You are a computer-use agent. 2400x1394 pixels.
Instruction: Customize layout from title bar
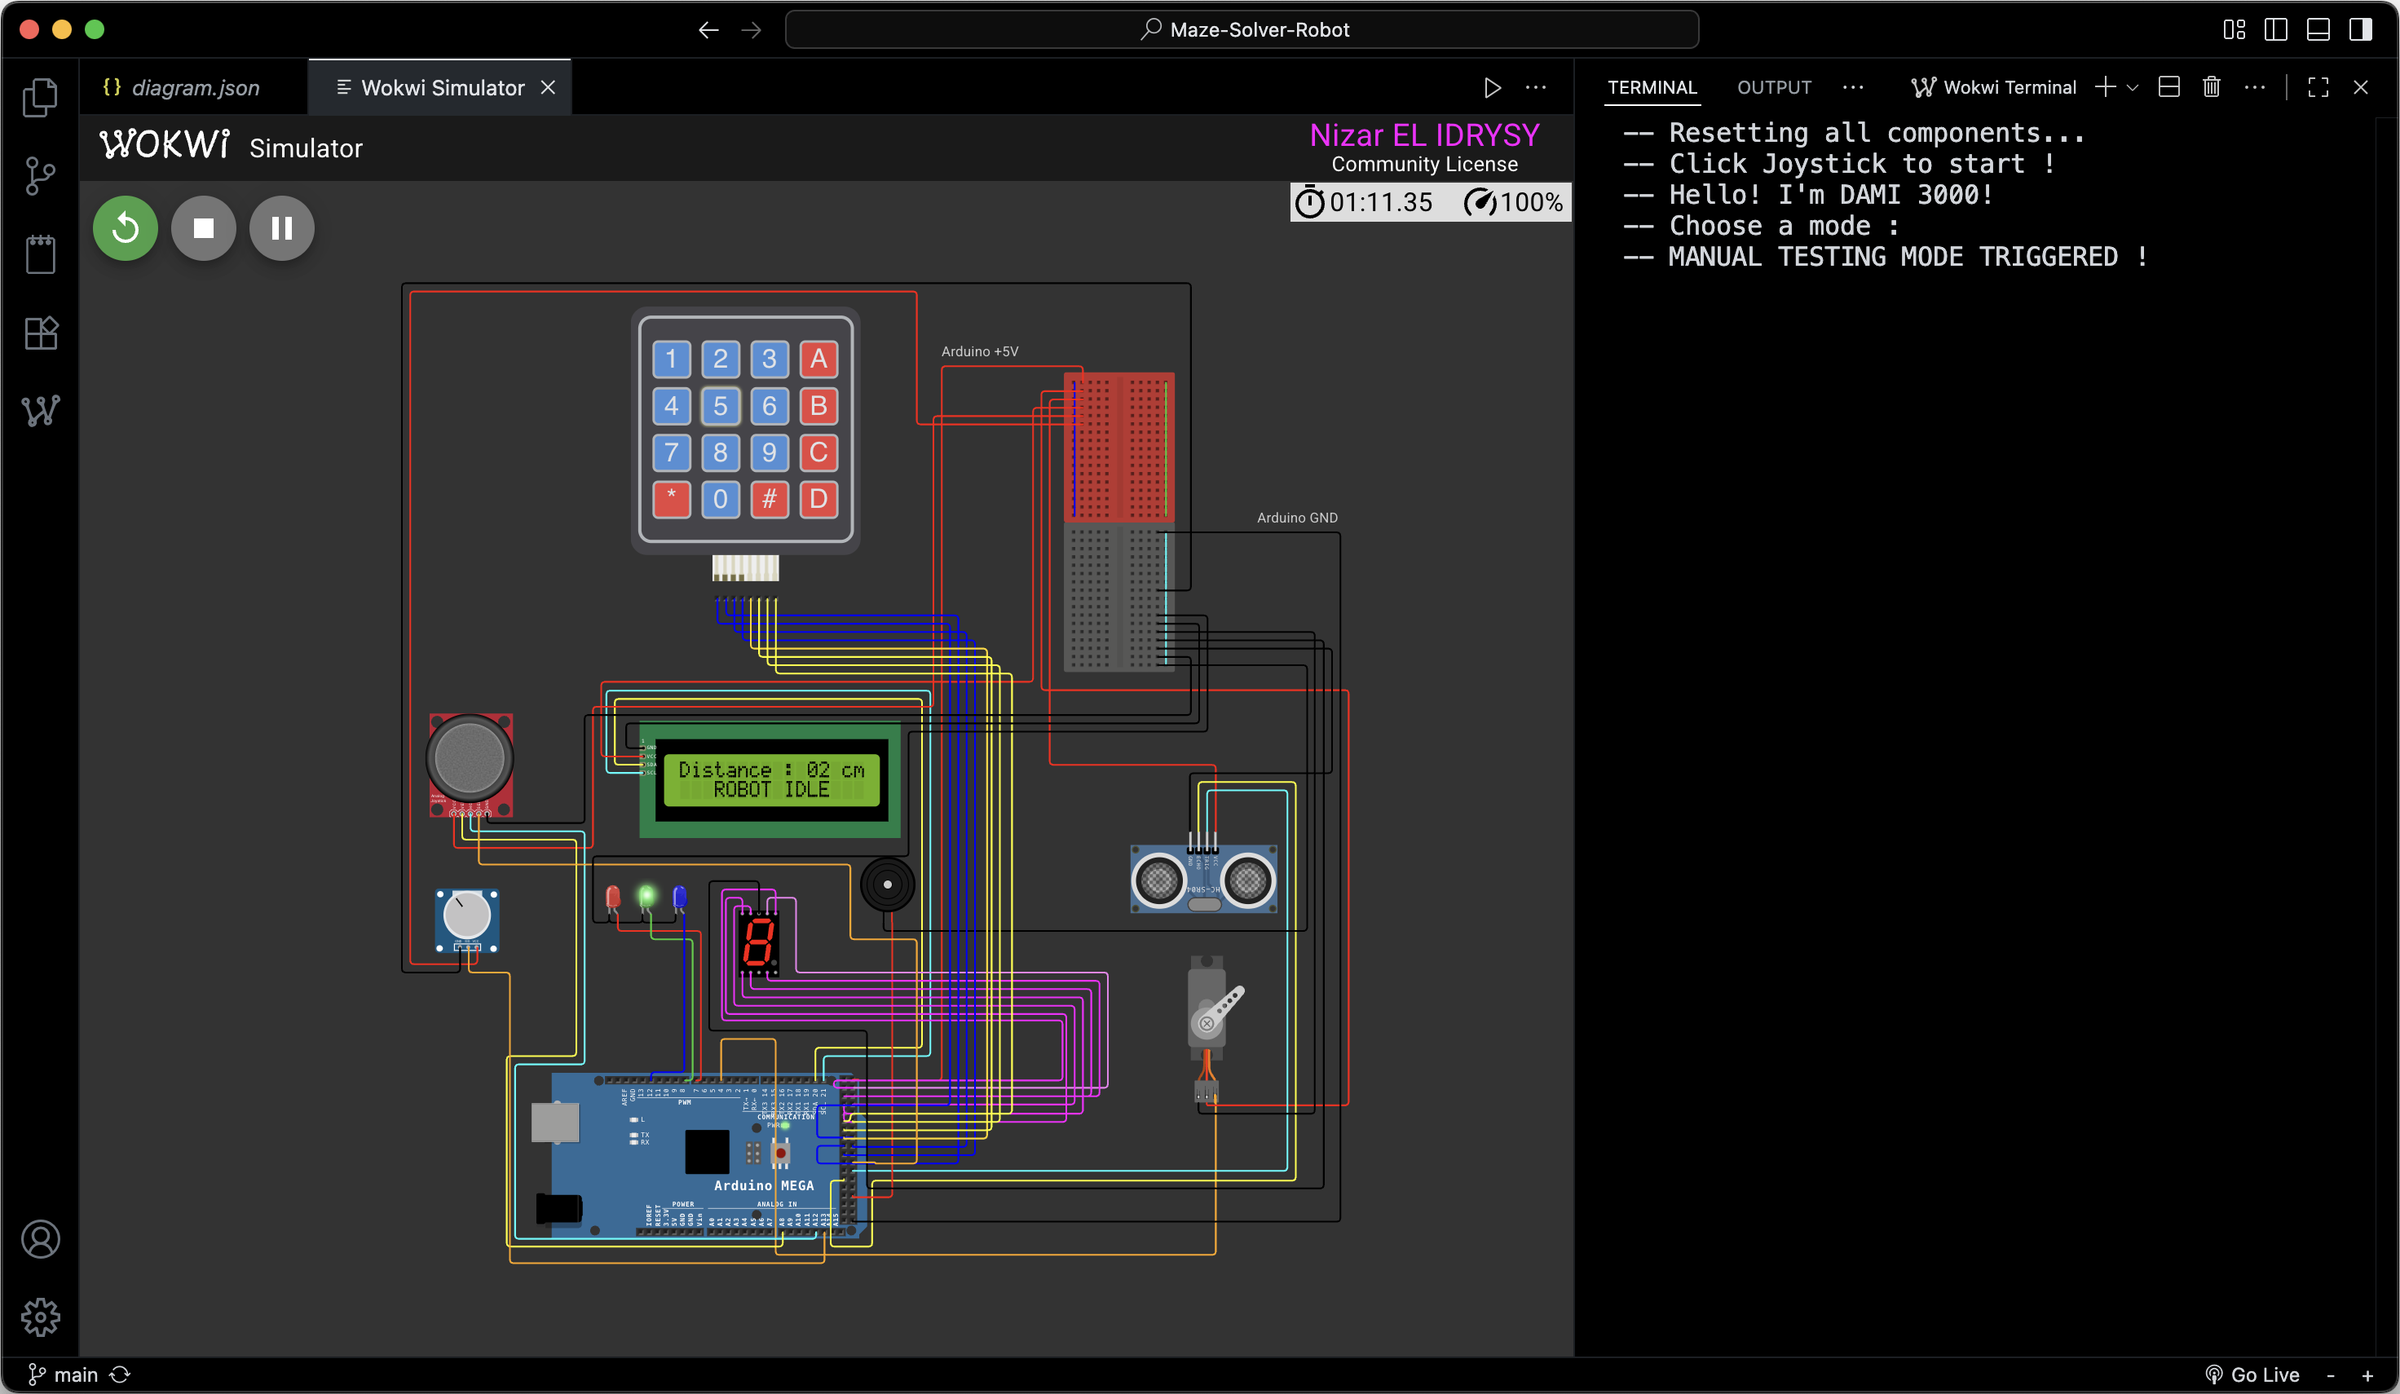(2234, 30)
